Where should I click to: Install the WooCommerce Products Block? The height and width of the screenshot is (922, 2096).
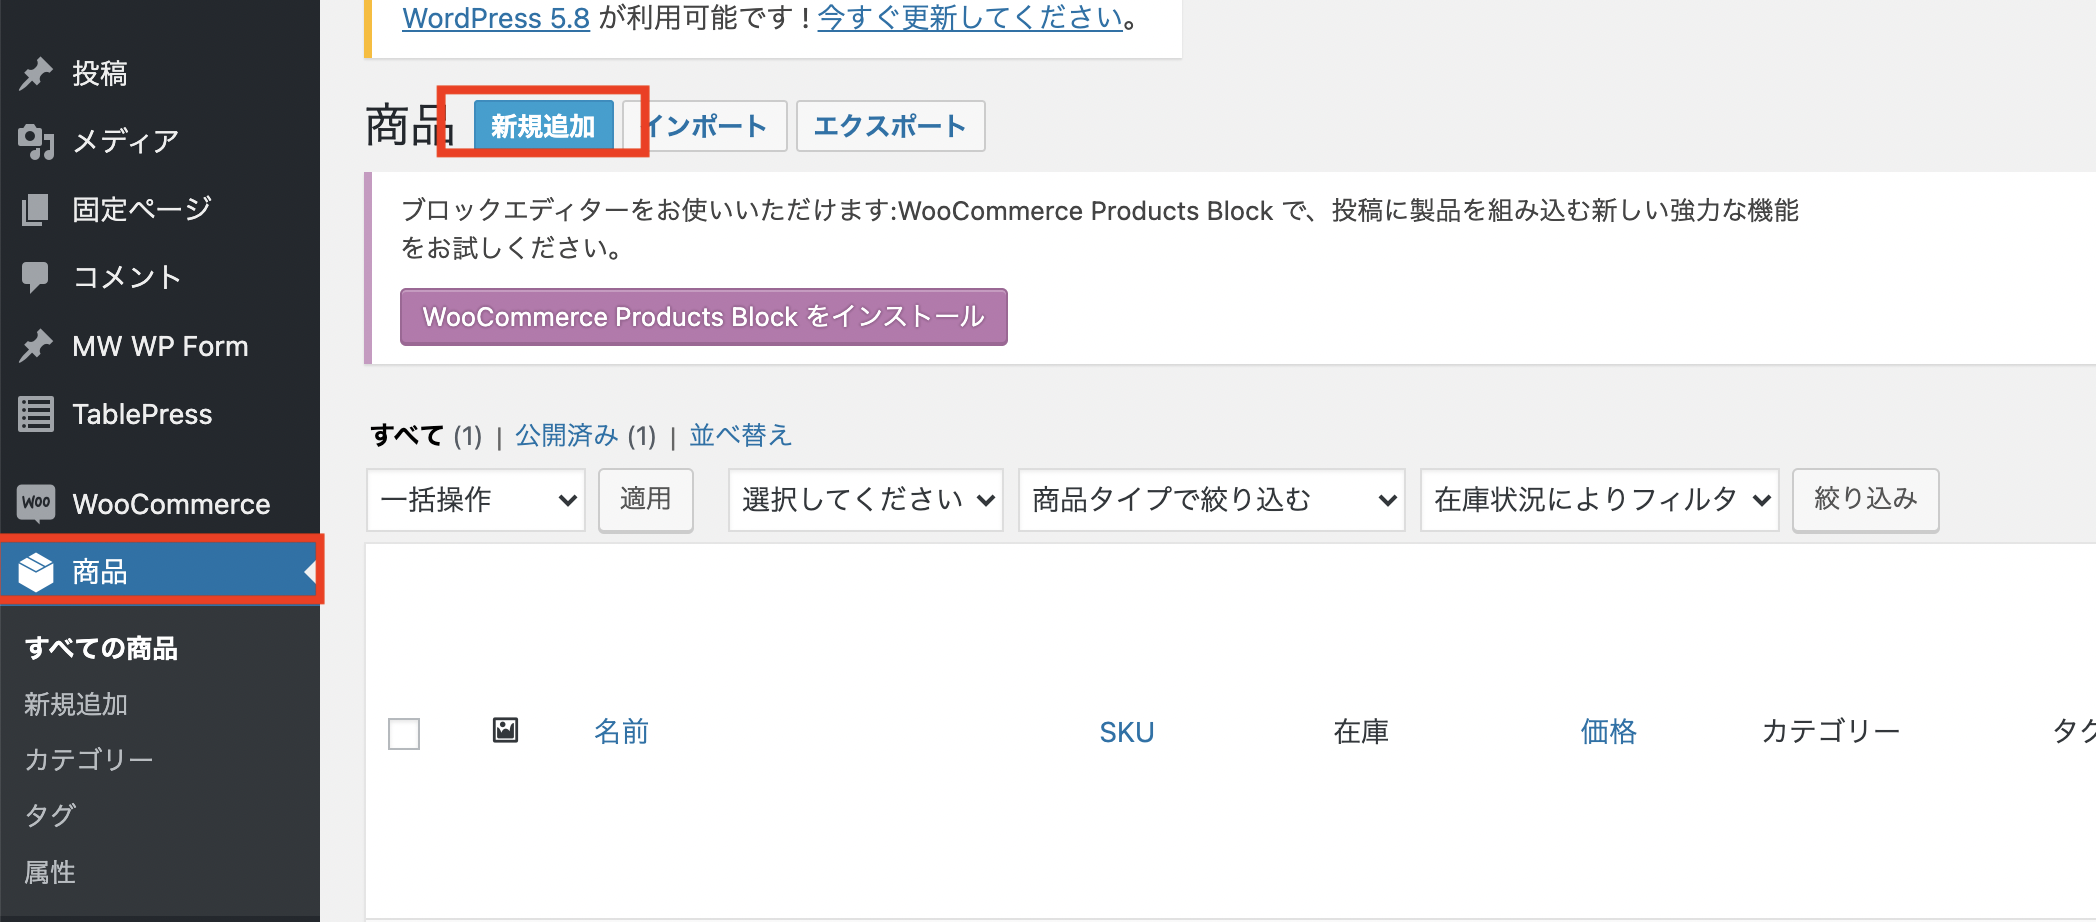pyautogui.click(x=703, y=317)
